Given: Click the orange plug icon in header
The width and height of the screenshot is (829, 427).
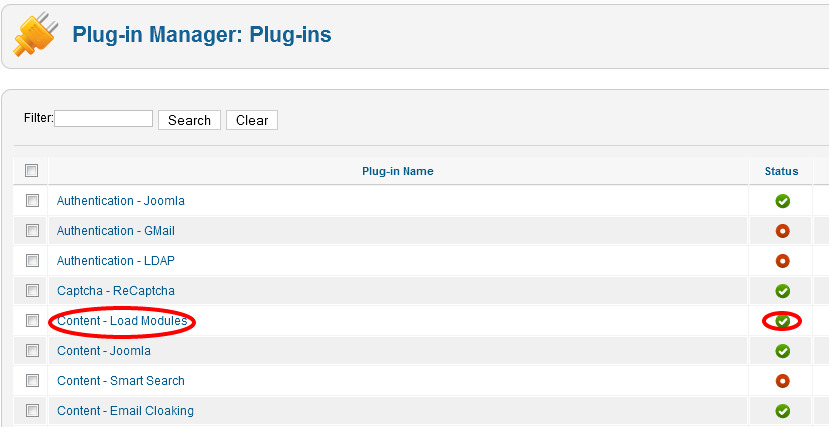Looking at the screenshot, I should click(x=35, y=35).
